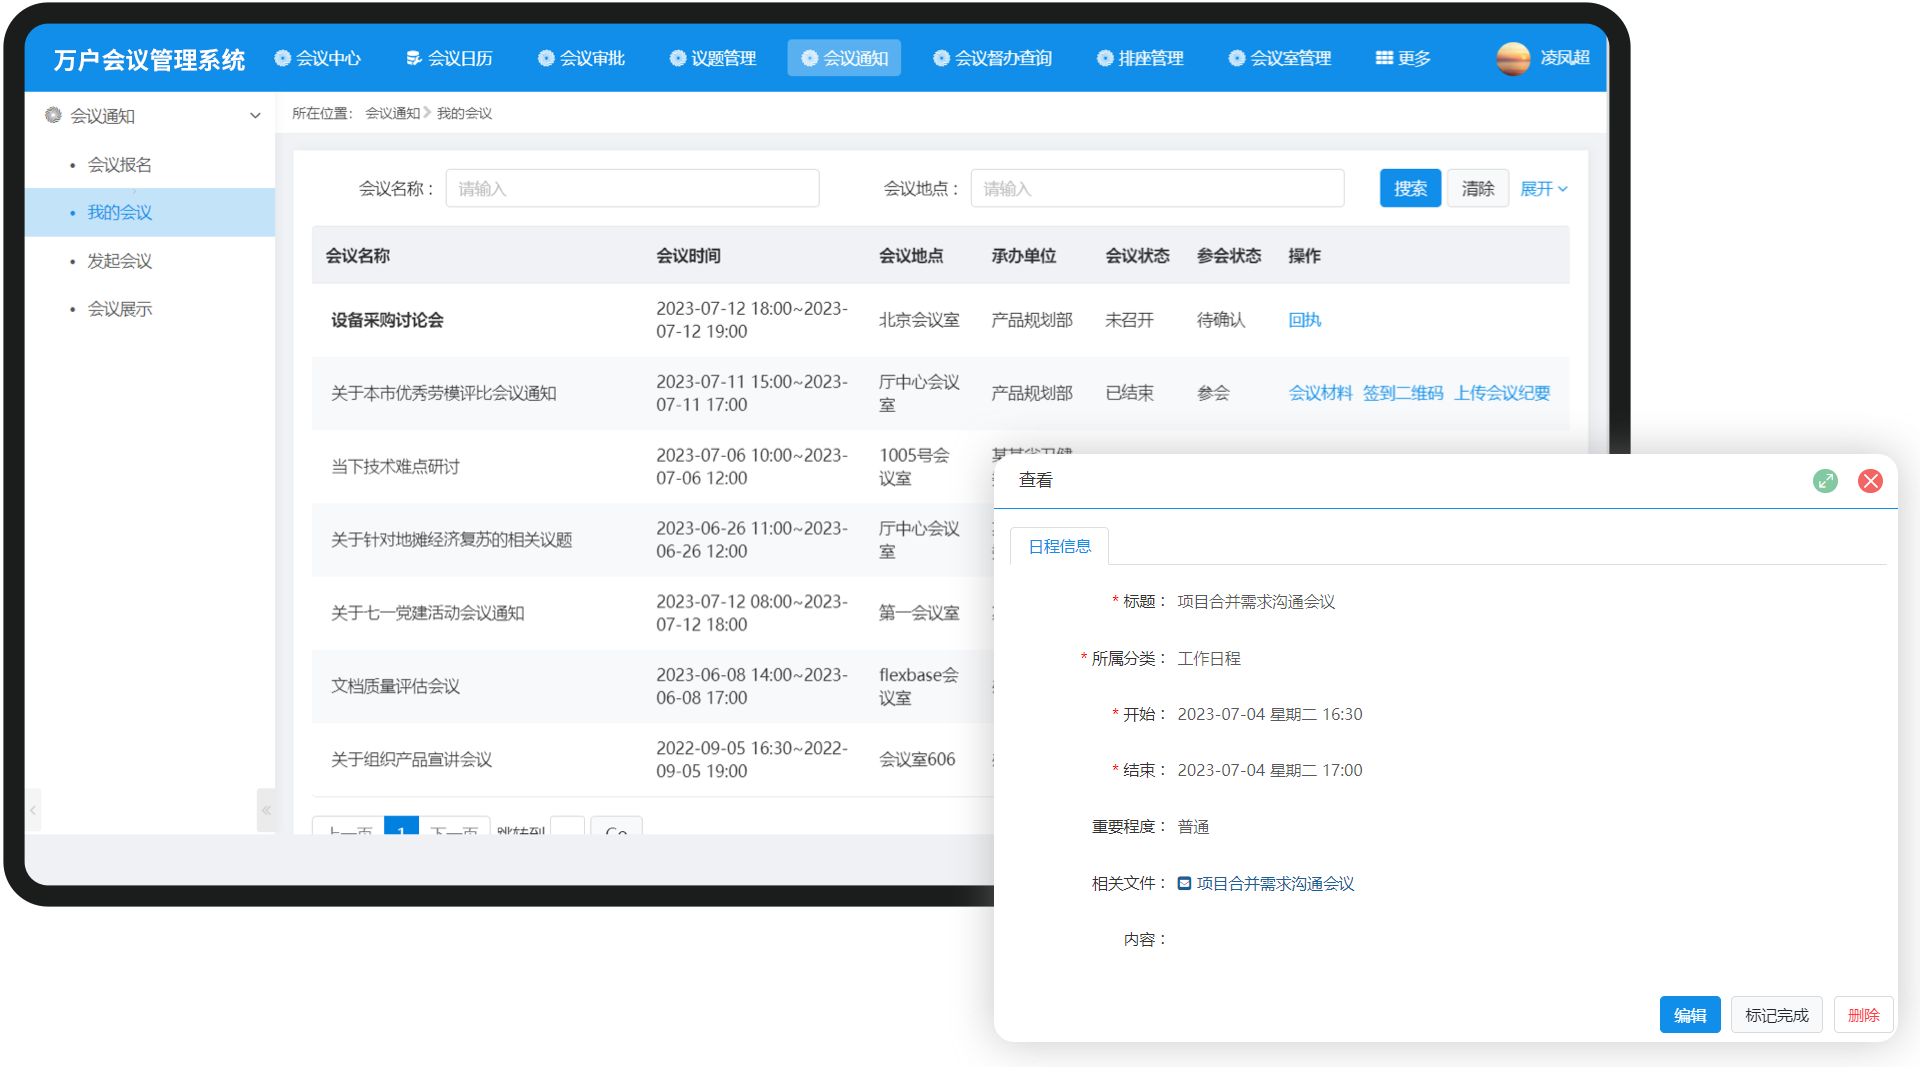Open 发起会议 in the sidebar
1920x1067 pixels.
pyautogui.click(x=120, y=261)
